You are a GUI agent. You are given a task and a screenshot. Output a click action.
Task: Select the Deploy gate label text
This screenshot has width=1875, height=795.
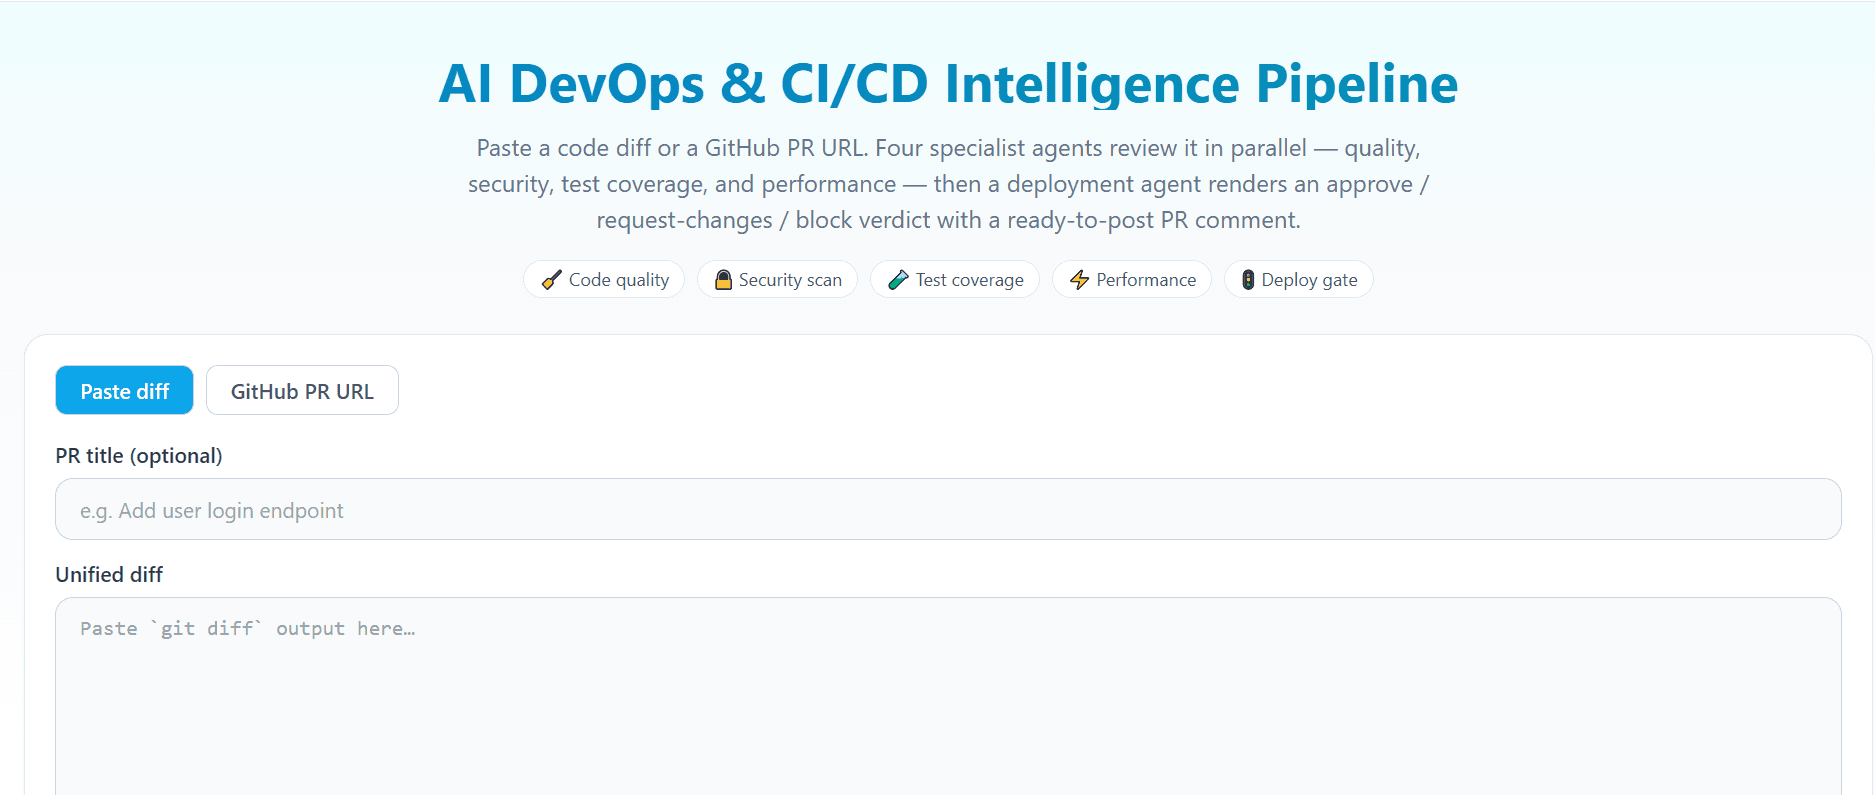[x=1309, y=280]
